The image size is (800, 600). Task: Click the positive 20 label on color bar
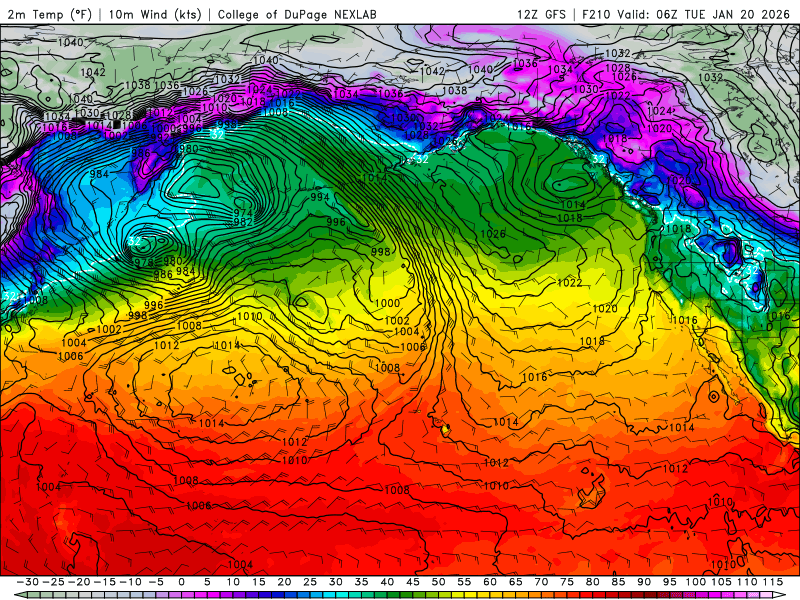click(284, 582)
